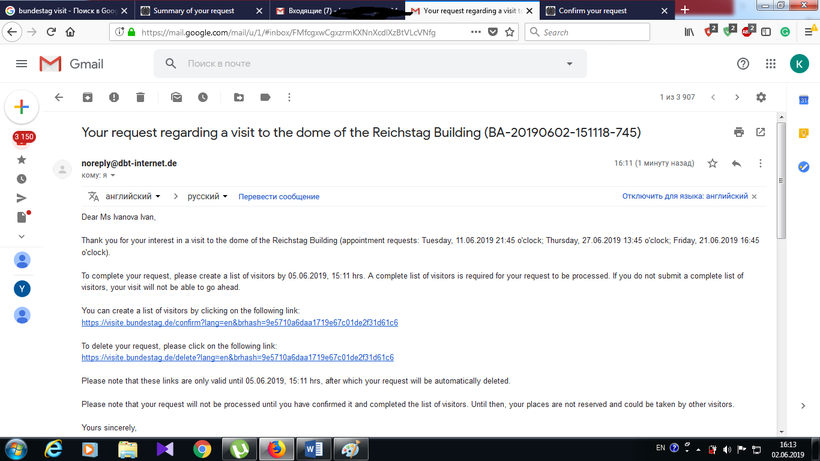The height and width of the screenshot is (461, 820).
Task: Open message more options next to reply
Action: [760, 164]
